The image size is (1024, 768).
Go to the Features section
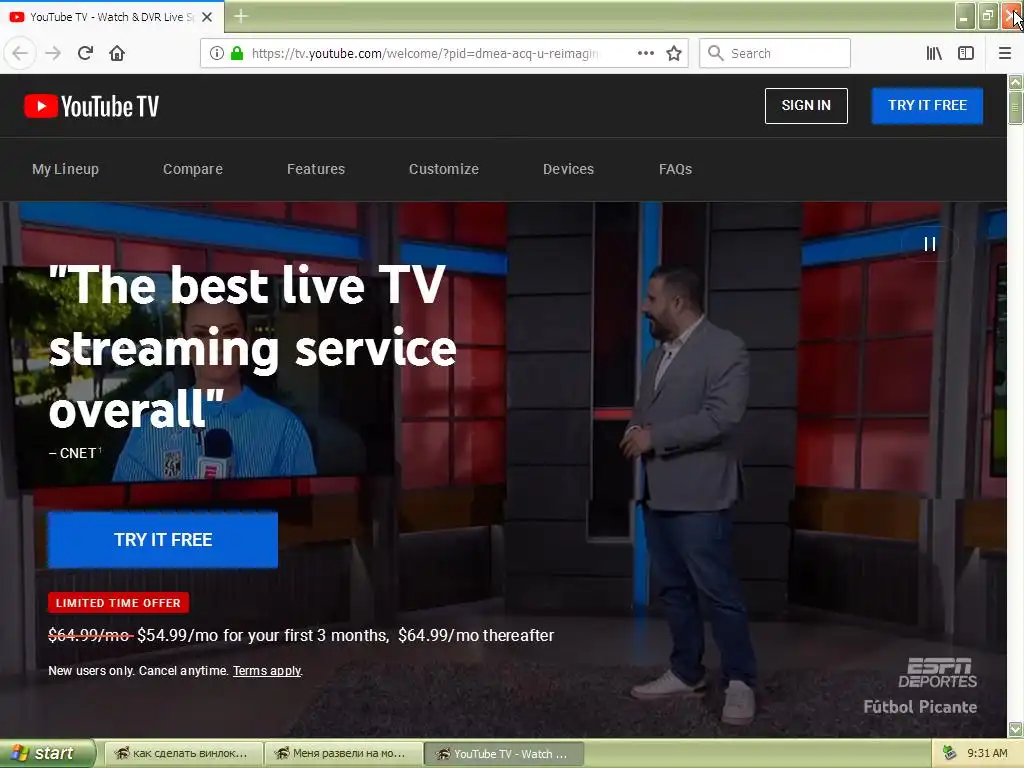315,169
